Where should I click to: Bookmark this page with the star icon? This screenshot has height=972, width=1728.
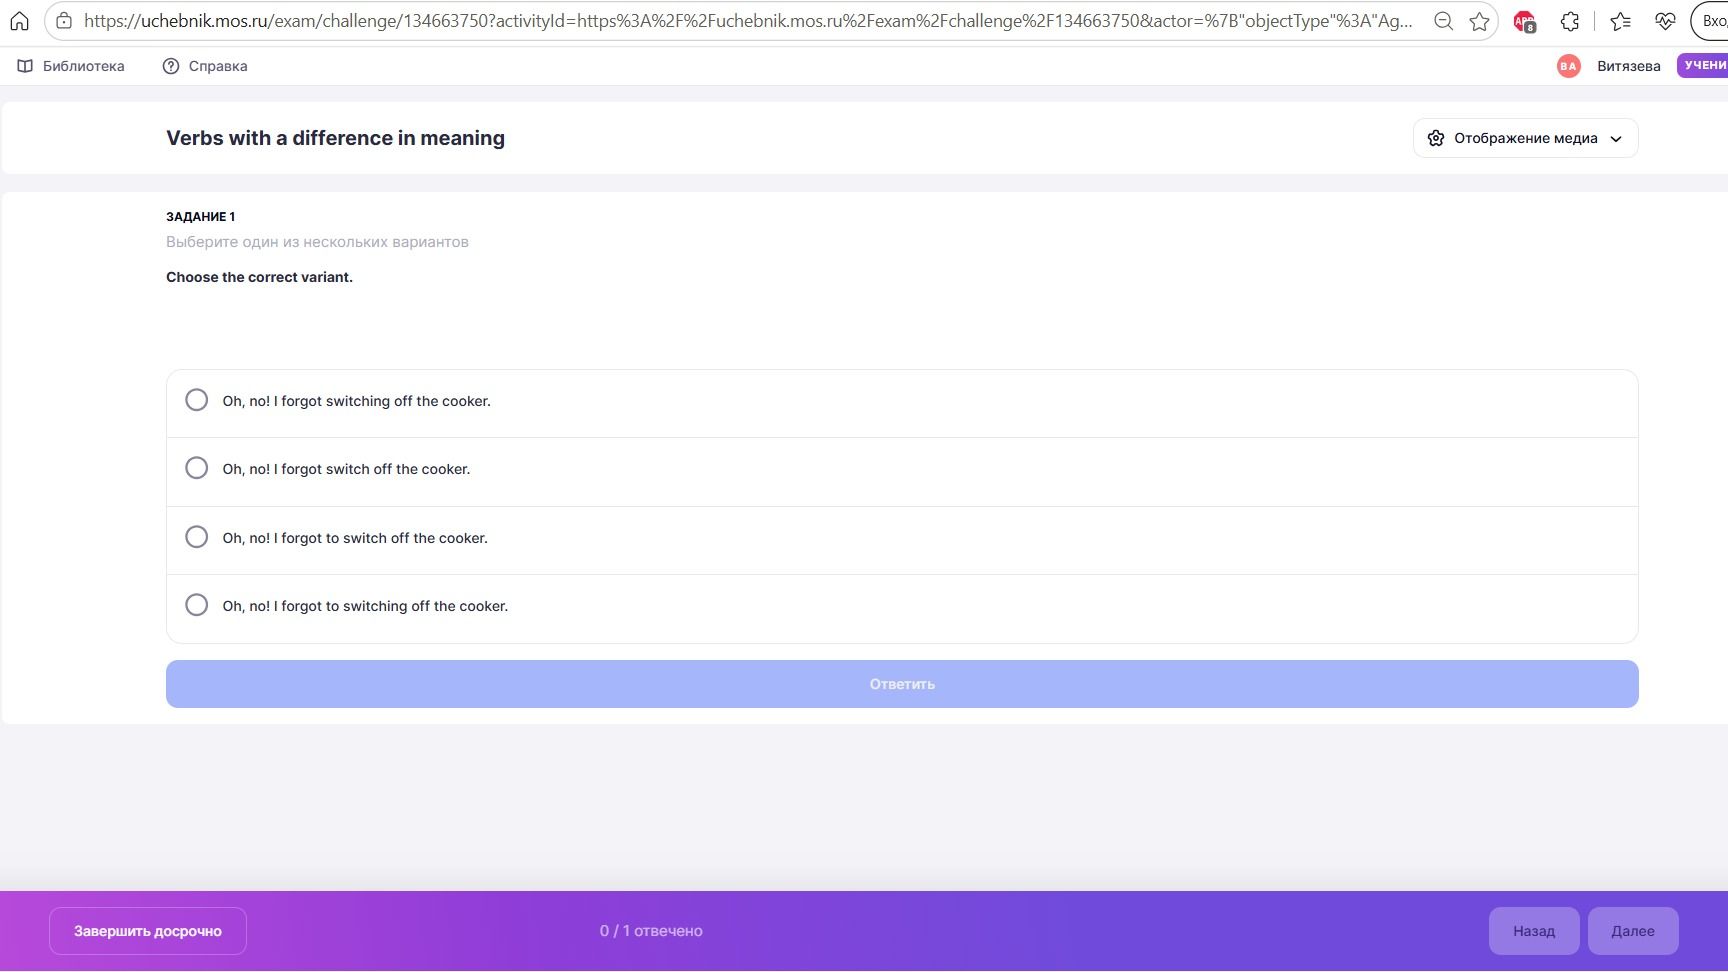click(x=1479, y=21)
